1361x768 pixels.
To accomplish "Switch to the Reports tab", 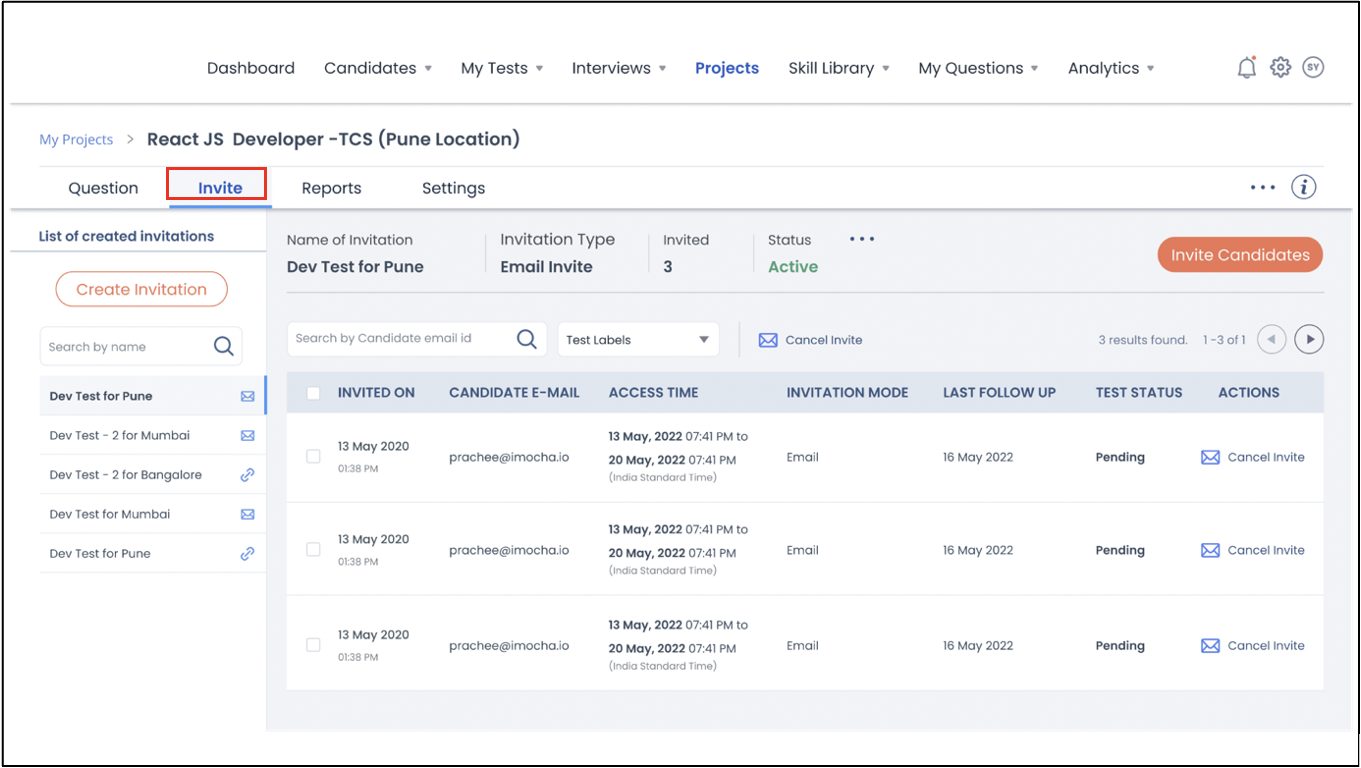I will tap(331, 188).
